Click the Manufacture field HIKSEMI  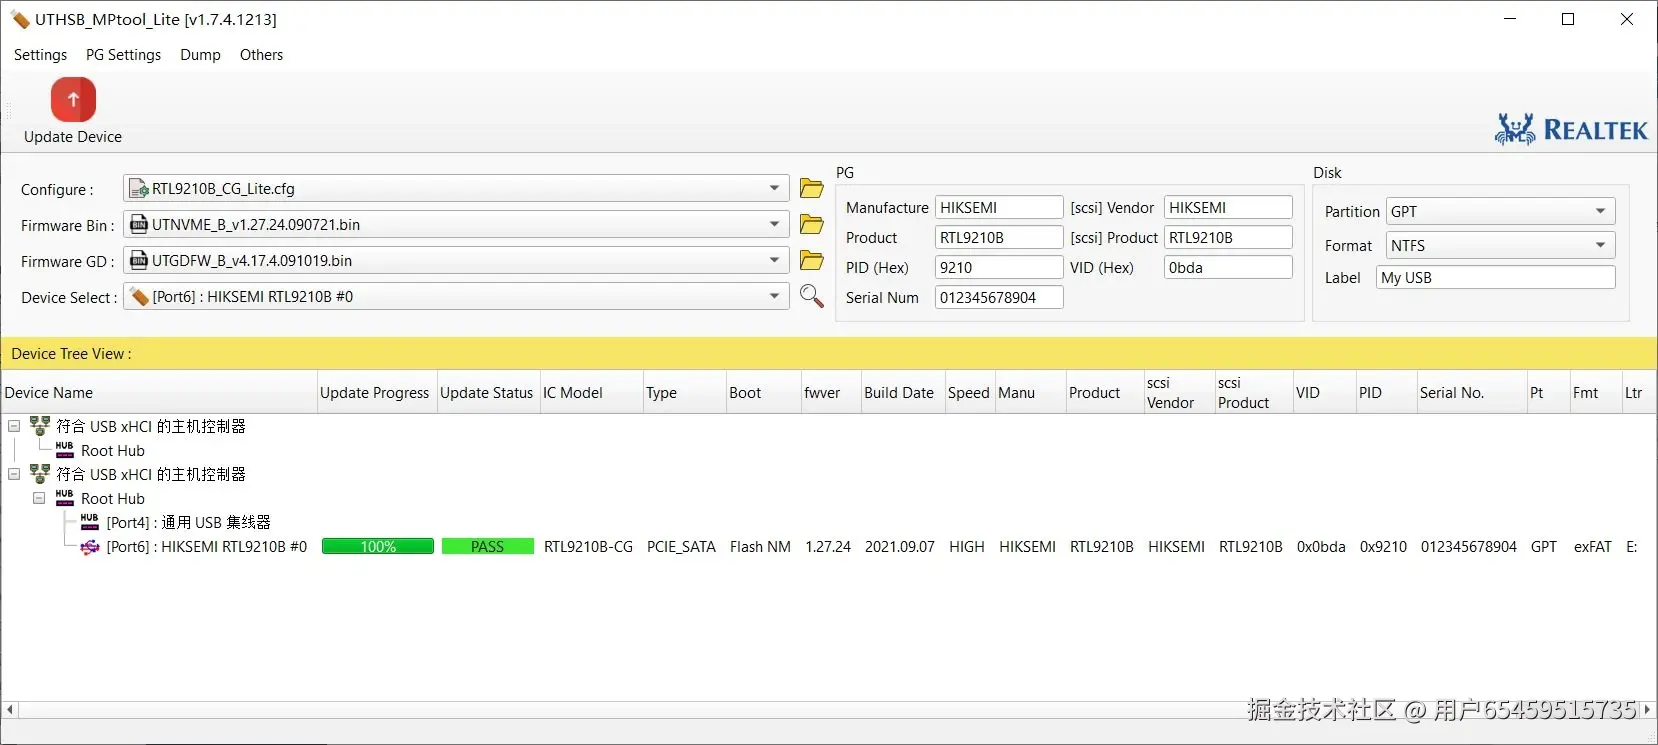click(999, 207)
